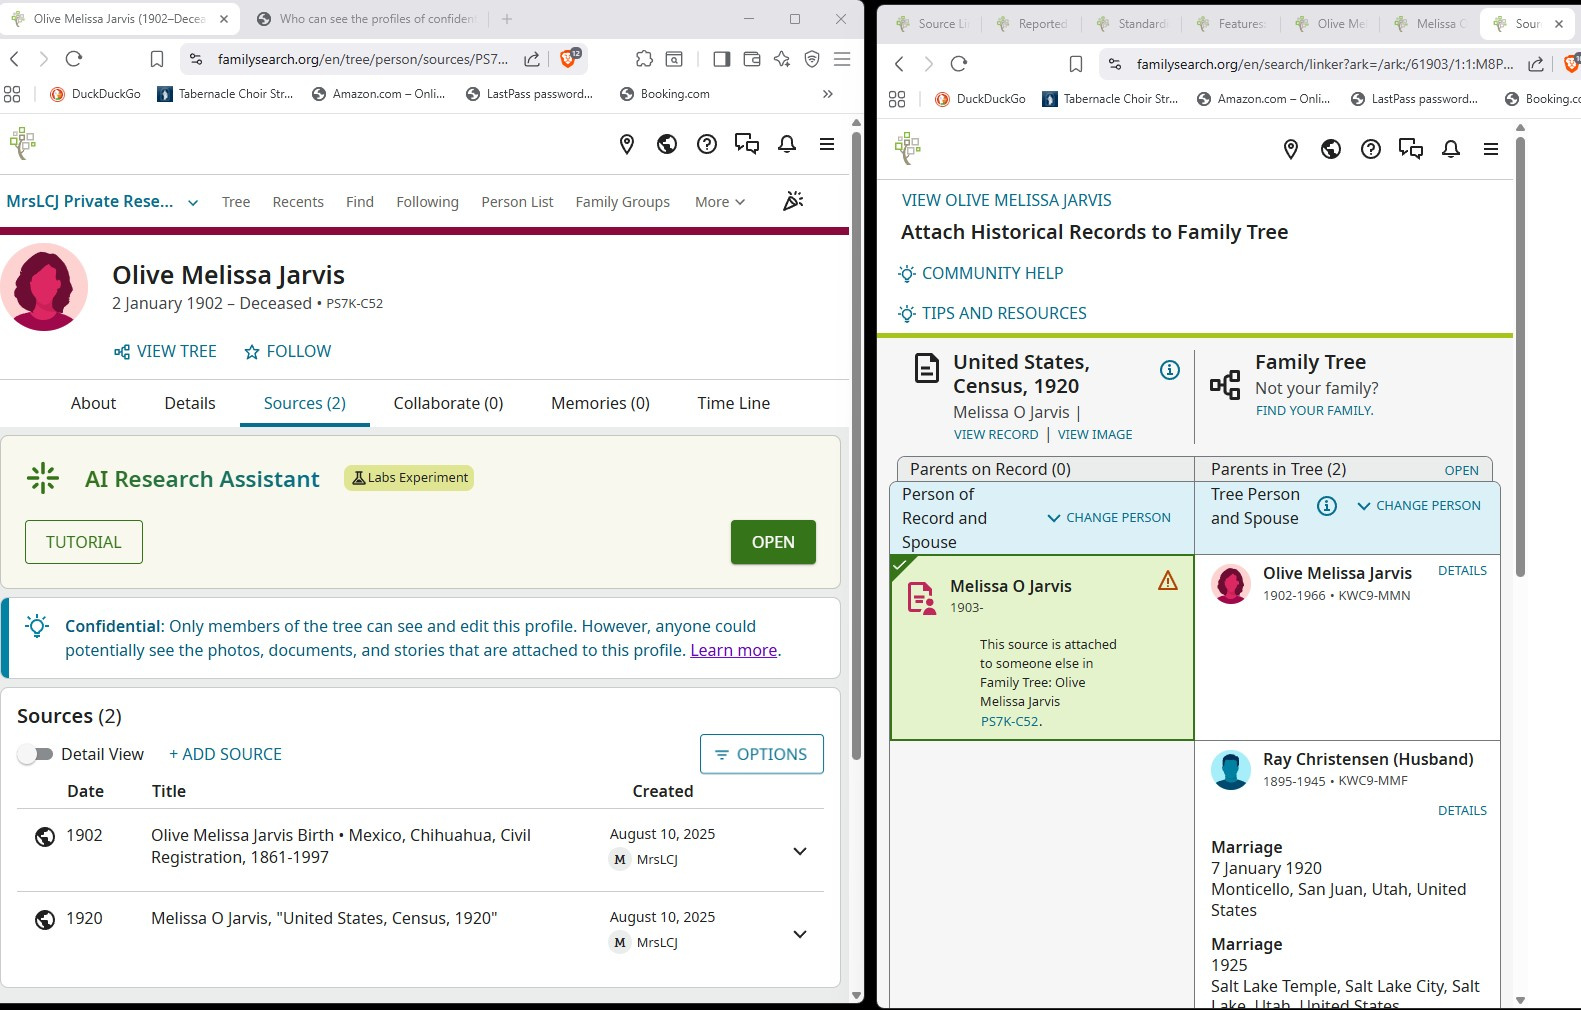This screenshot has width=1581, height=1010.
Task: Click FIND YOUR FAMILY link
Action: pos(1314,411)
